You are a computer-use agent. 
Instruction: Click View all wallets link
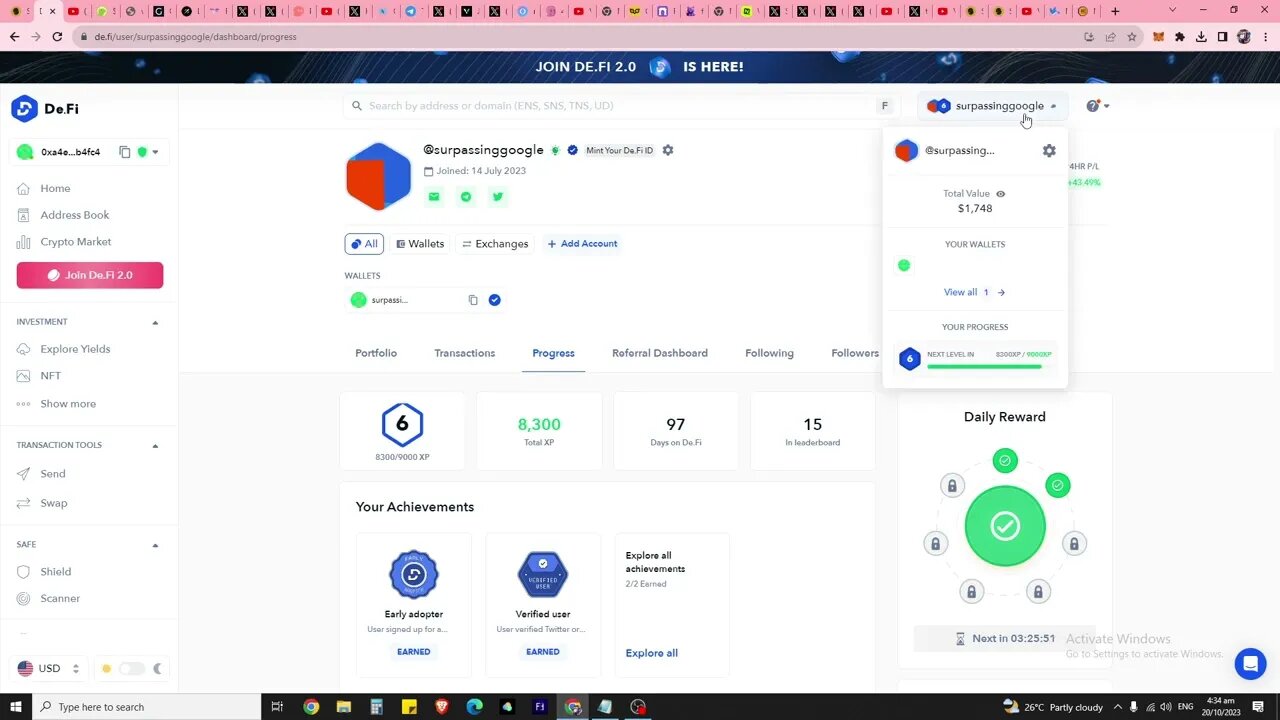pos(975,292)
